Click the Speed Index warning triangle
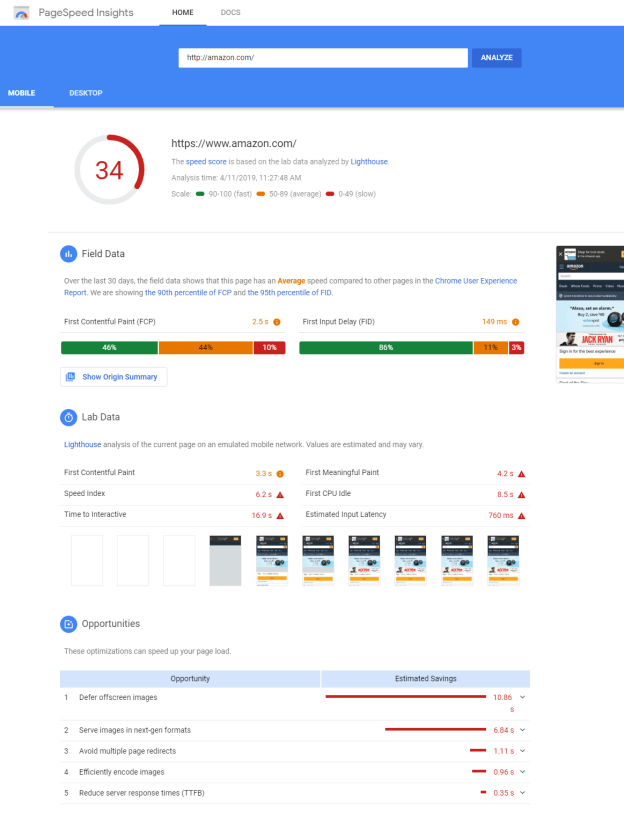The height and width of the screenshot is (817, 624). coord(280,494)
